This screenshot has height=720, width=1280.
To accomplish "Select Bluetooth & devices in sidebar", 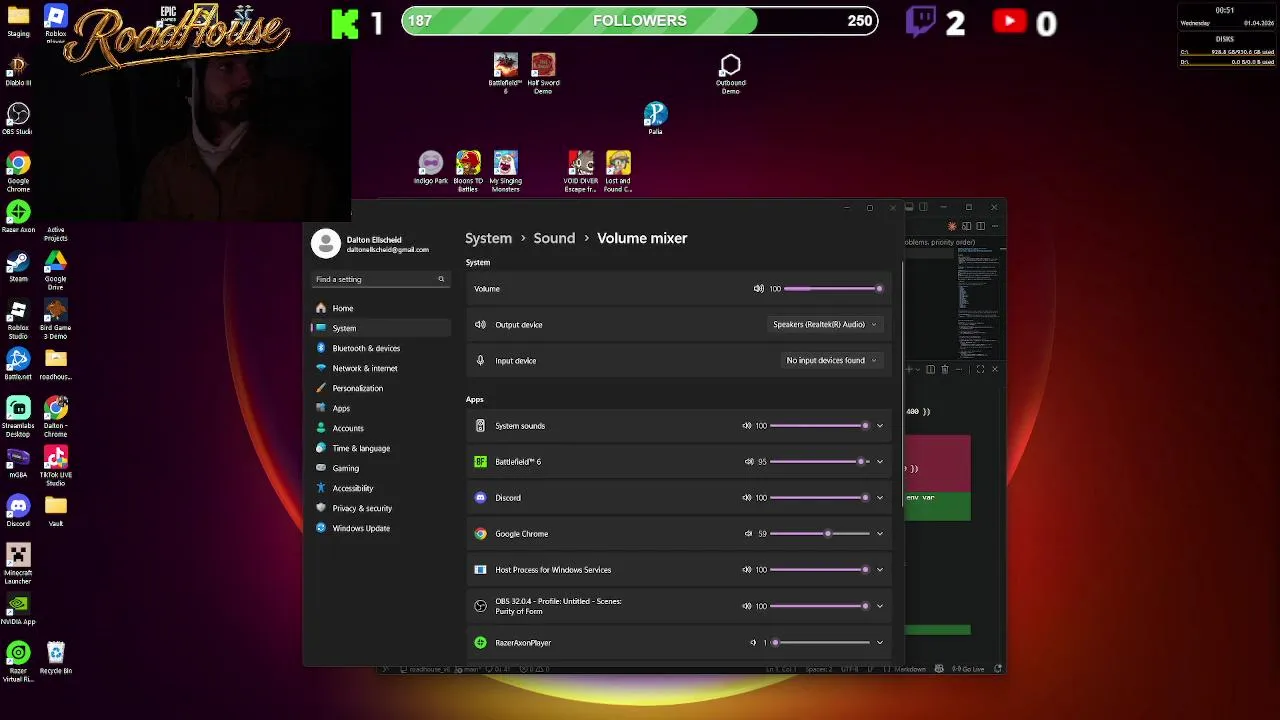I will 381,348.
